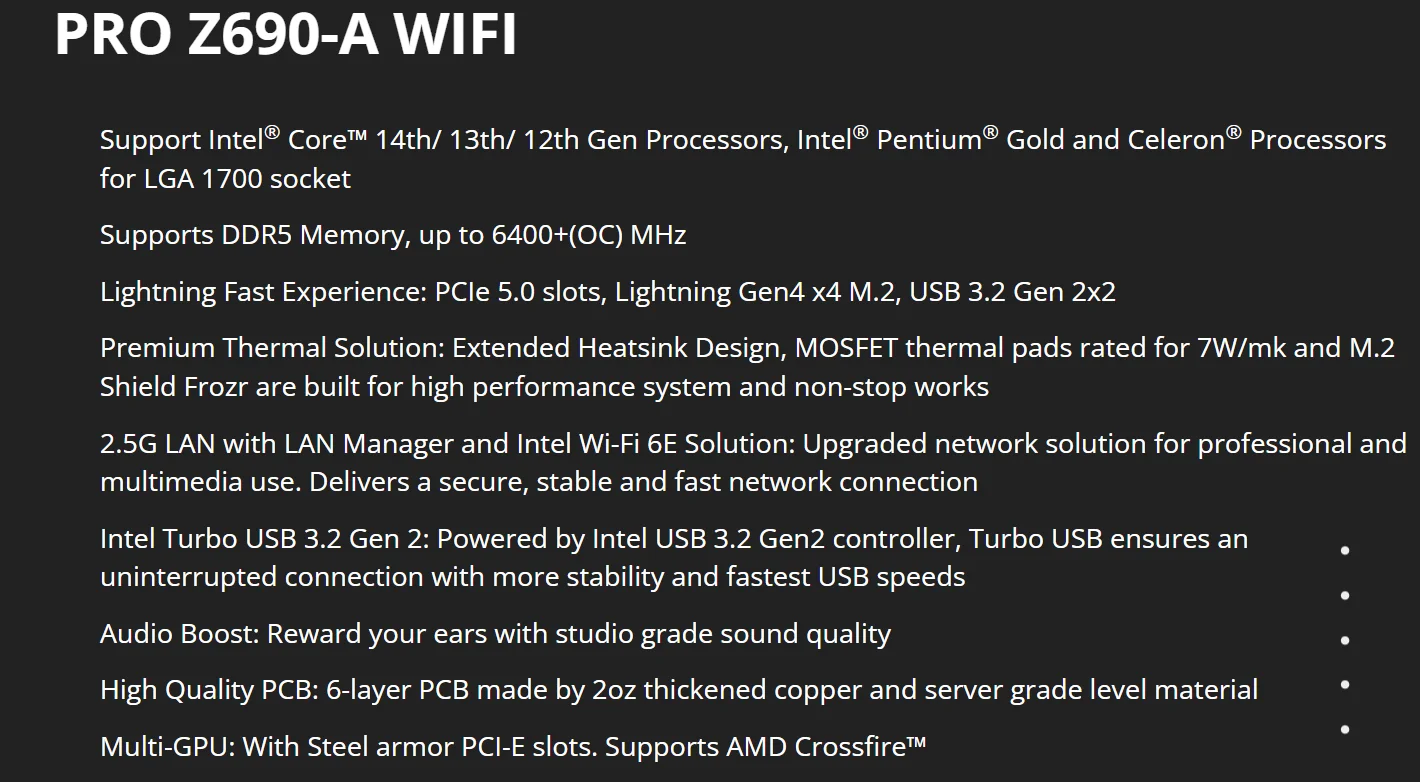The image size is (1420, 782).
Task: Click the Intel Core processor support line
Action: [742, 140]
